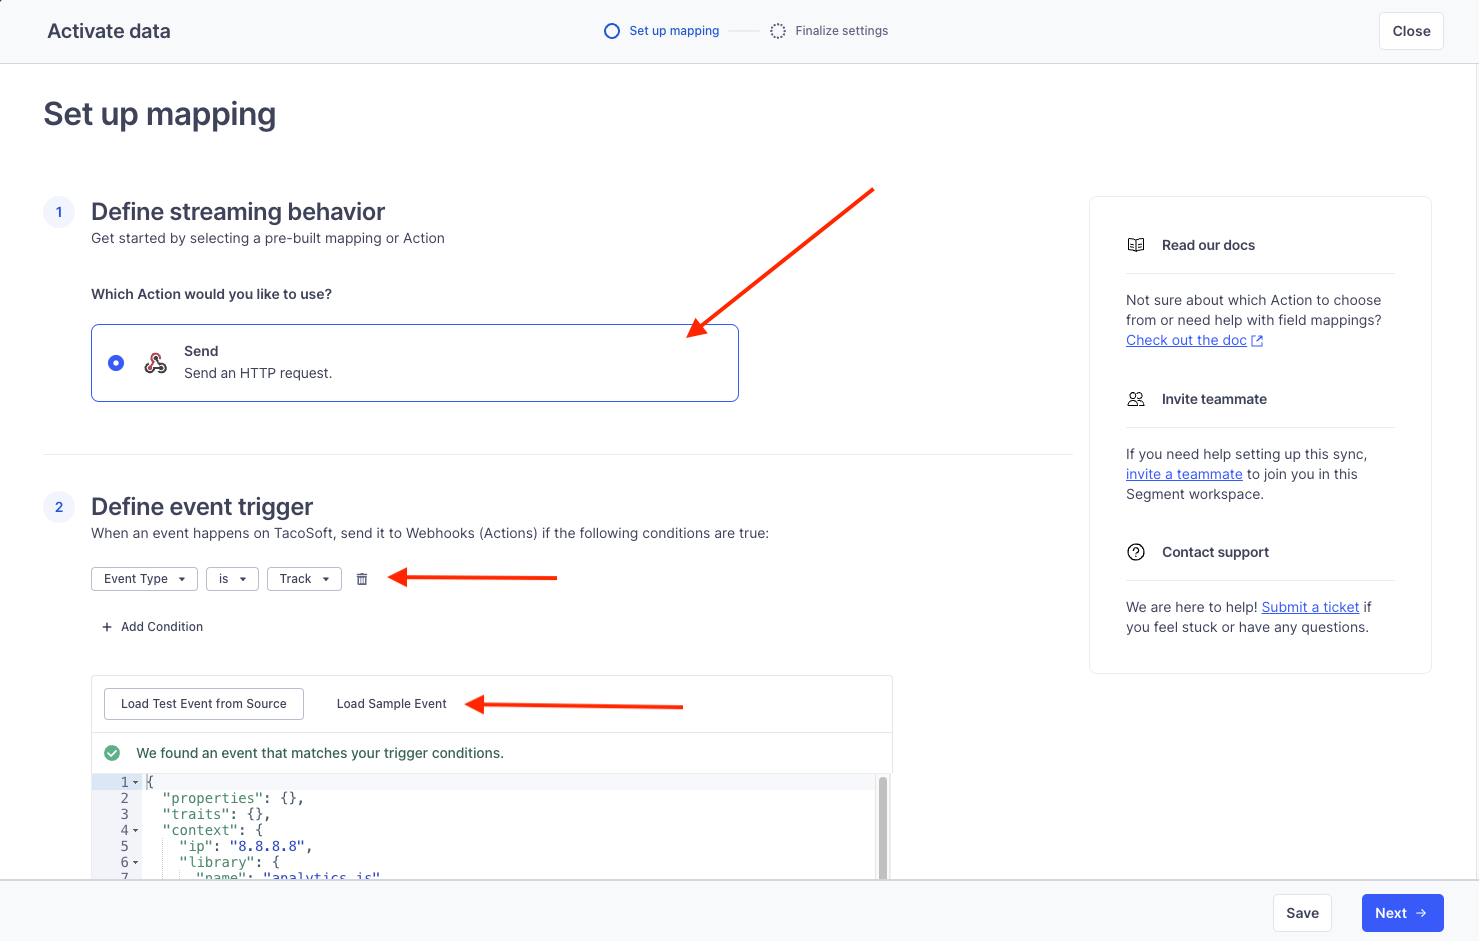The width and height of the screenshot is (1479, 941).
Task: Click the people icon beside Invite teammate
Action: [x=1135, y=398]
